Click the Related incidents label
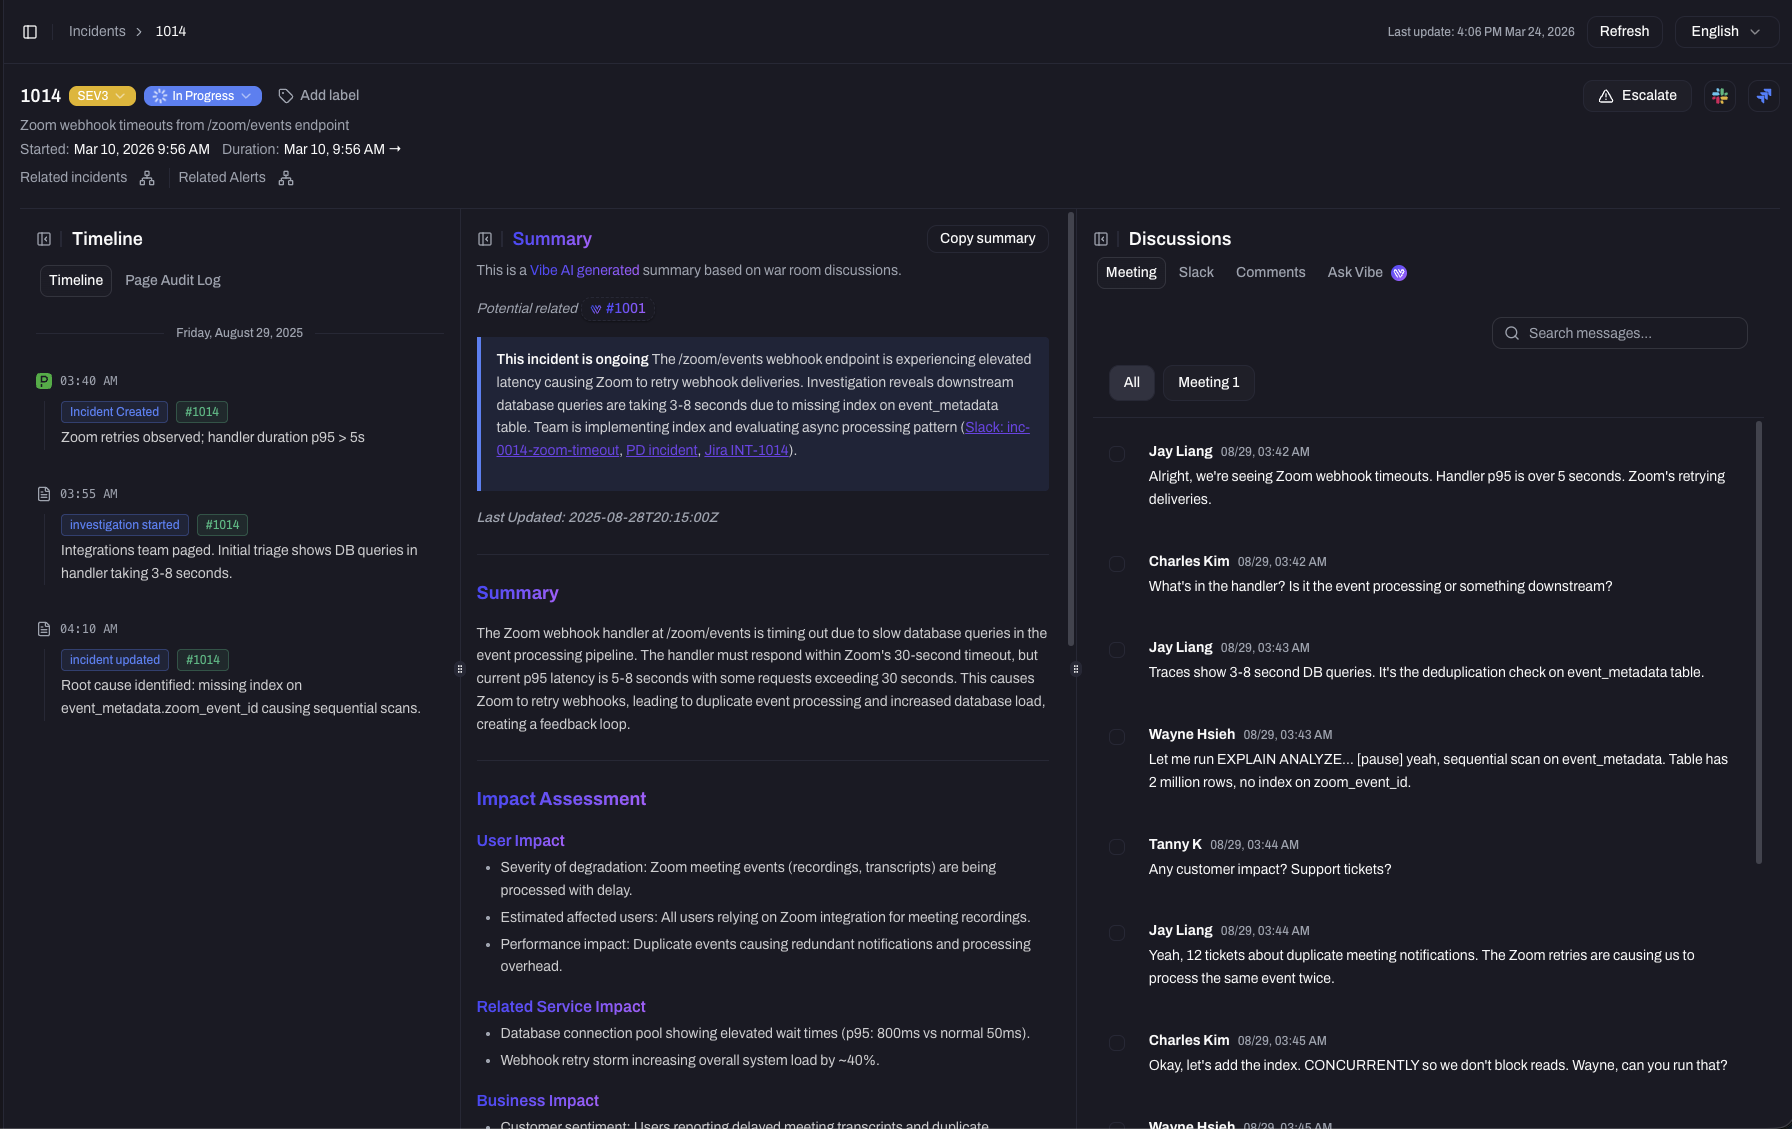 [x=74, y=178]
